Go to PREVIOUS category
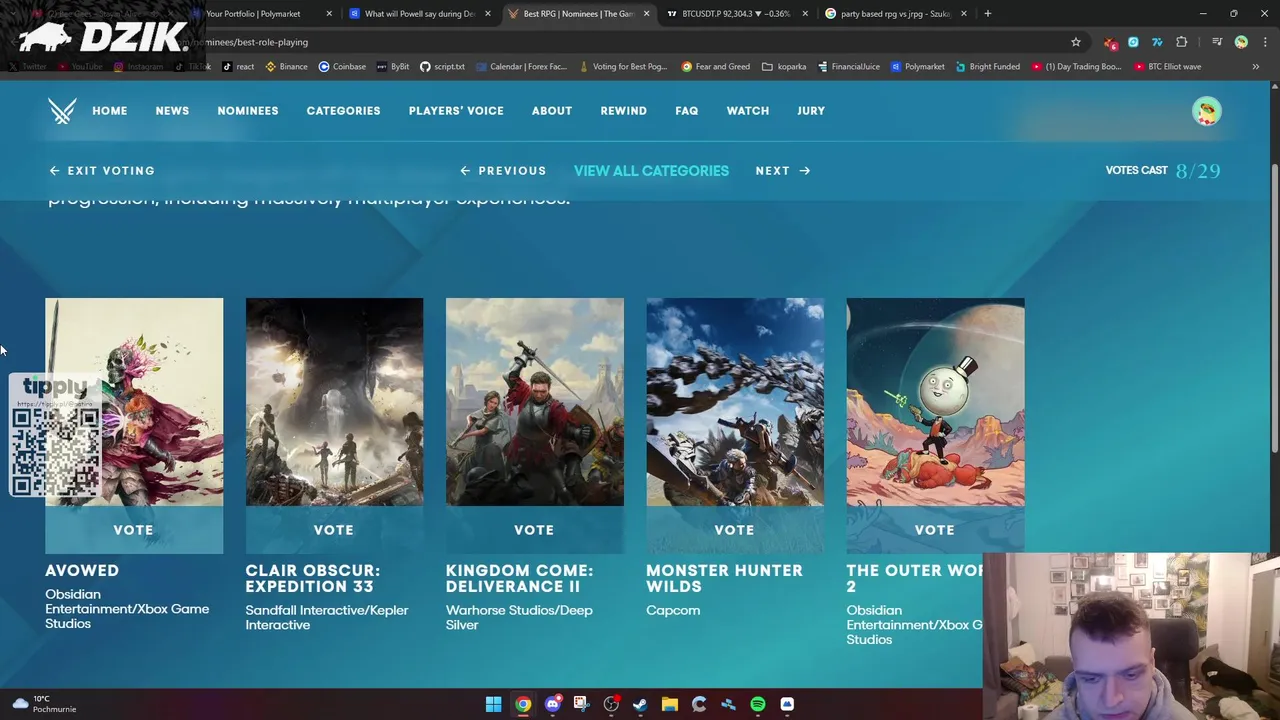The width and height of the screenshot is (1280, 720). [503, 171]
